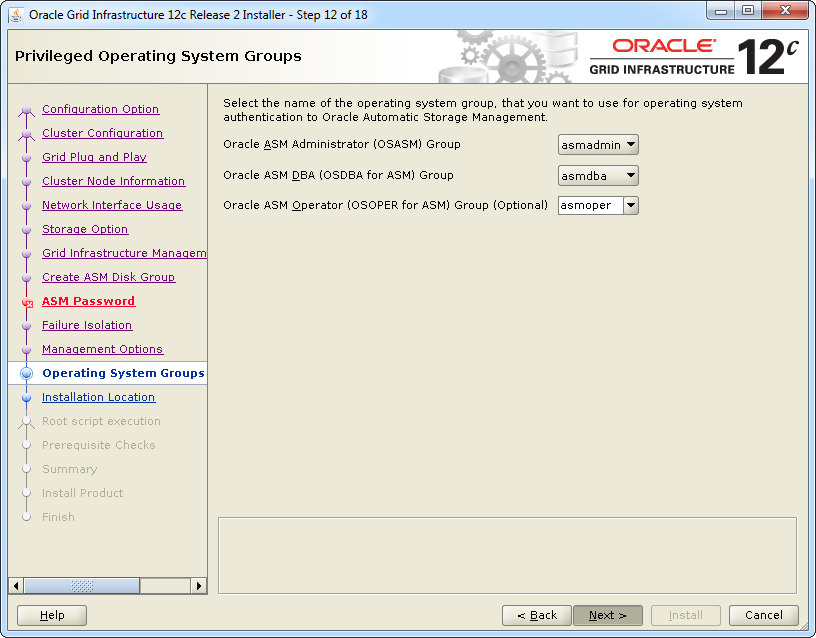Screen dimensions: 816x638
Task: Open the Installation Location step
Action: click(98, 397)
